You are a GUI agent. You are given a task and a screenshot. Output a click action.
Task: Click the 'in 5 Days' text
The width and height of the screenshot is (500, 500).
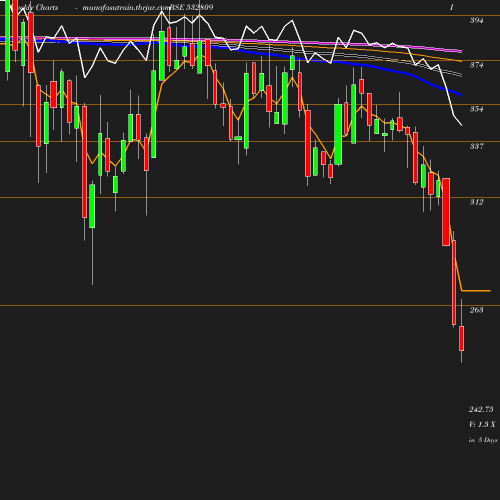pyautogui.click(x=483, y=440)
